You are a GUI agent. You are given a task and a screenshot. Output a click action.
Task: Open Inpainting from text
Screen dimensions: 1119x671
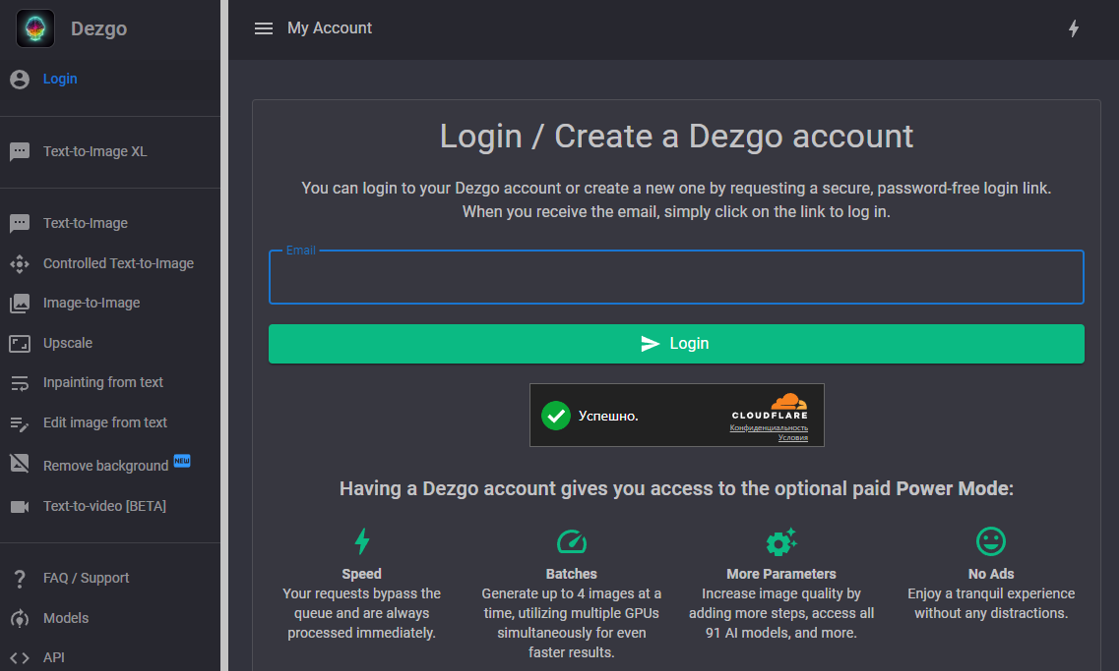(110, 383)
